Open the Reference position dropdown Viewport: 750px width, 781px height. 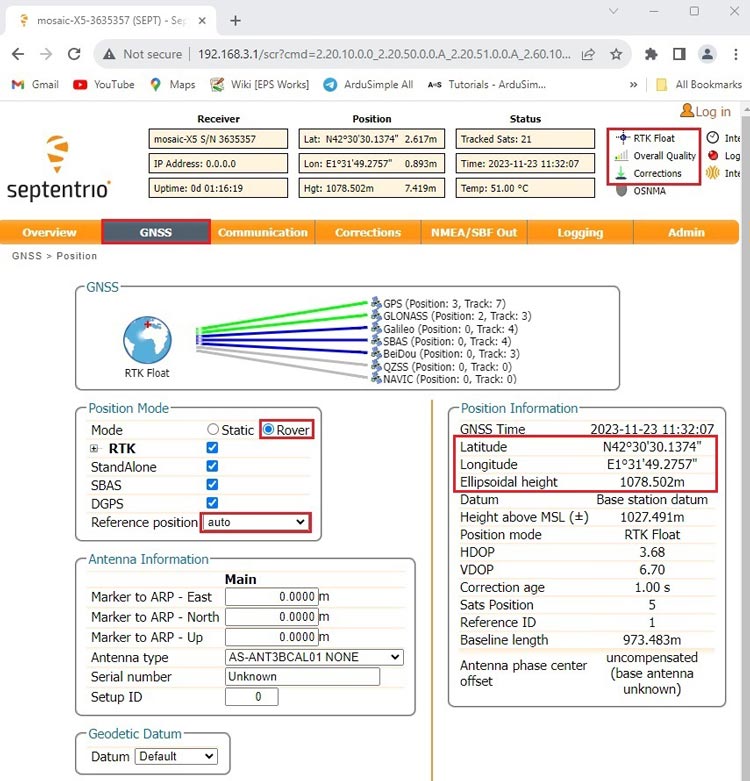click(x=256, y=522)
